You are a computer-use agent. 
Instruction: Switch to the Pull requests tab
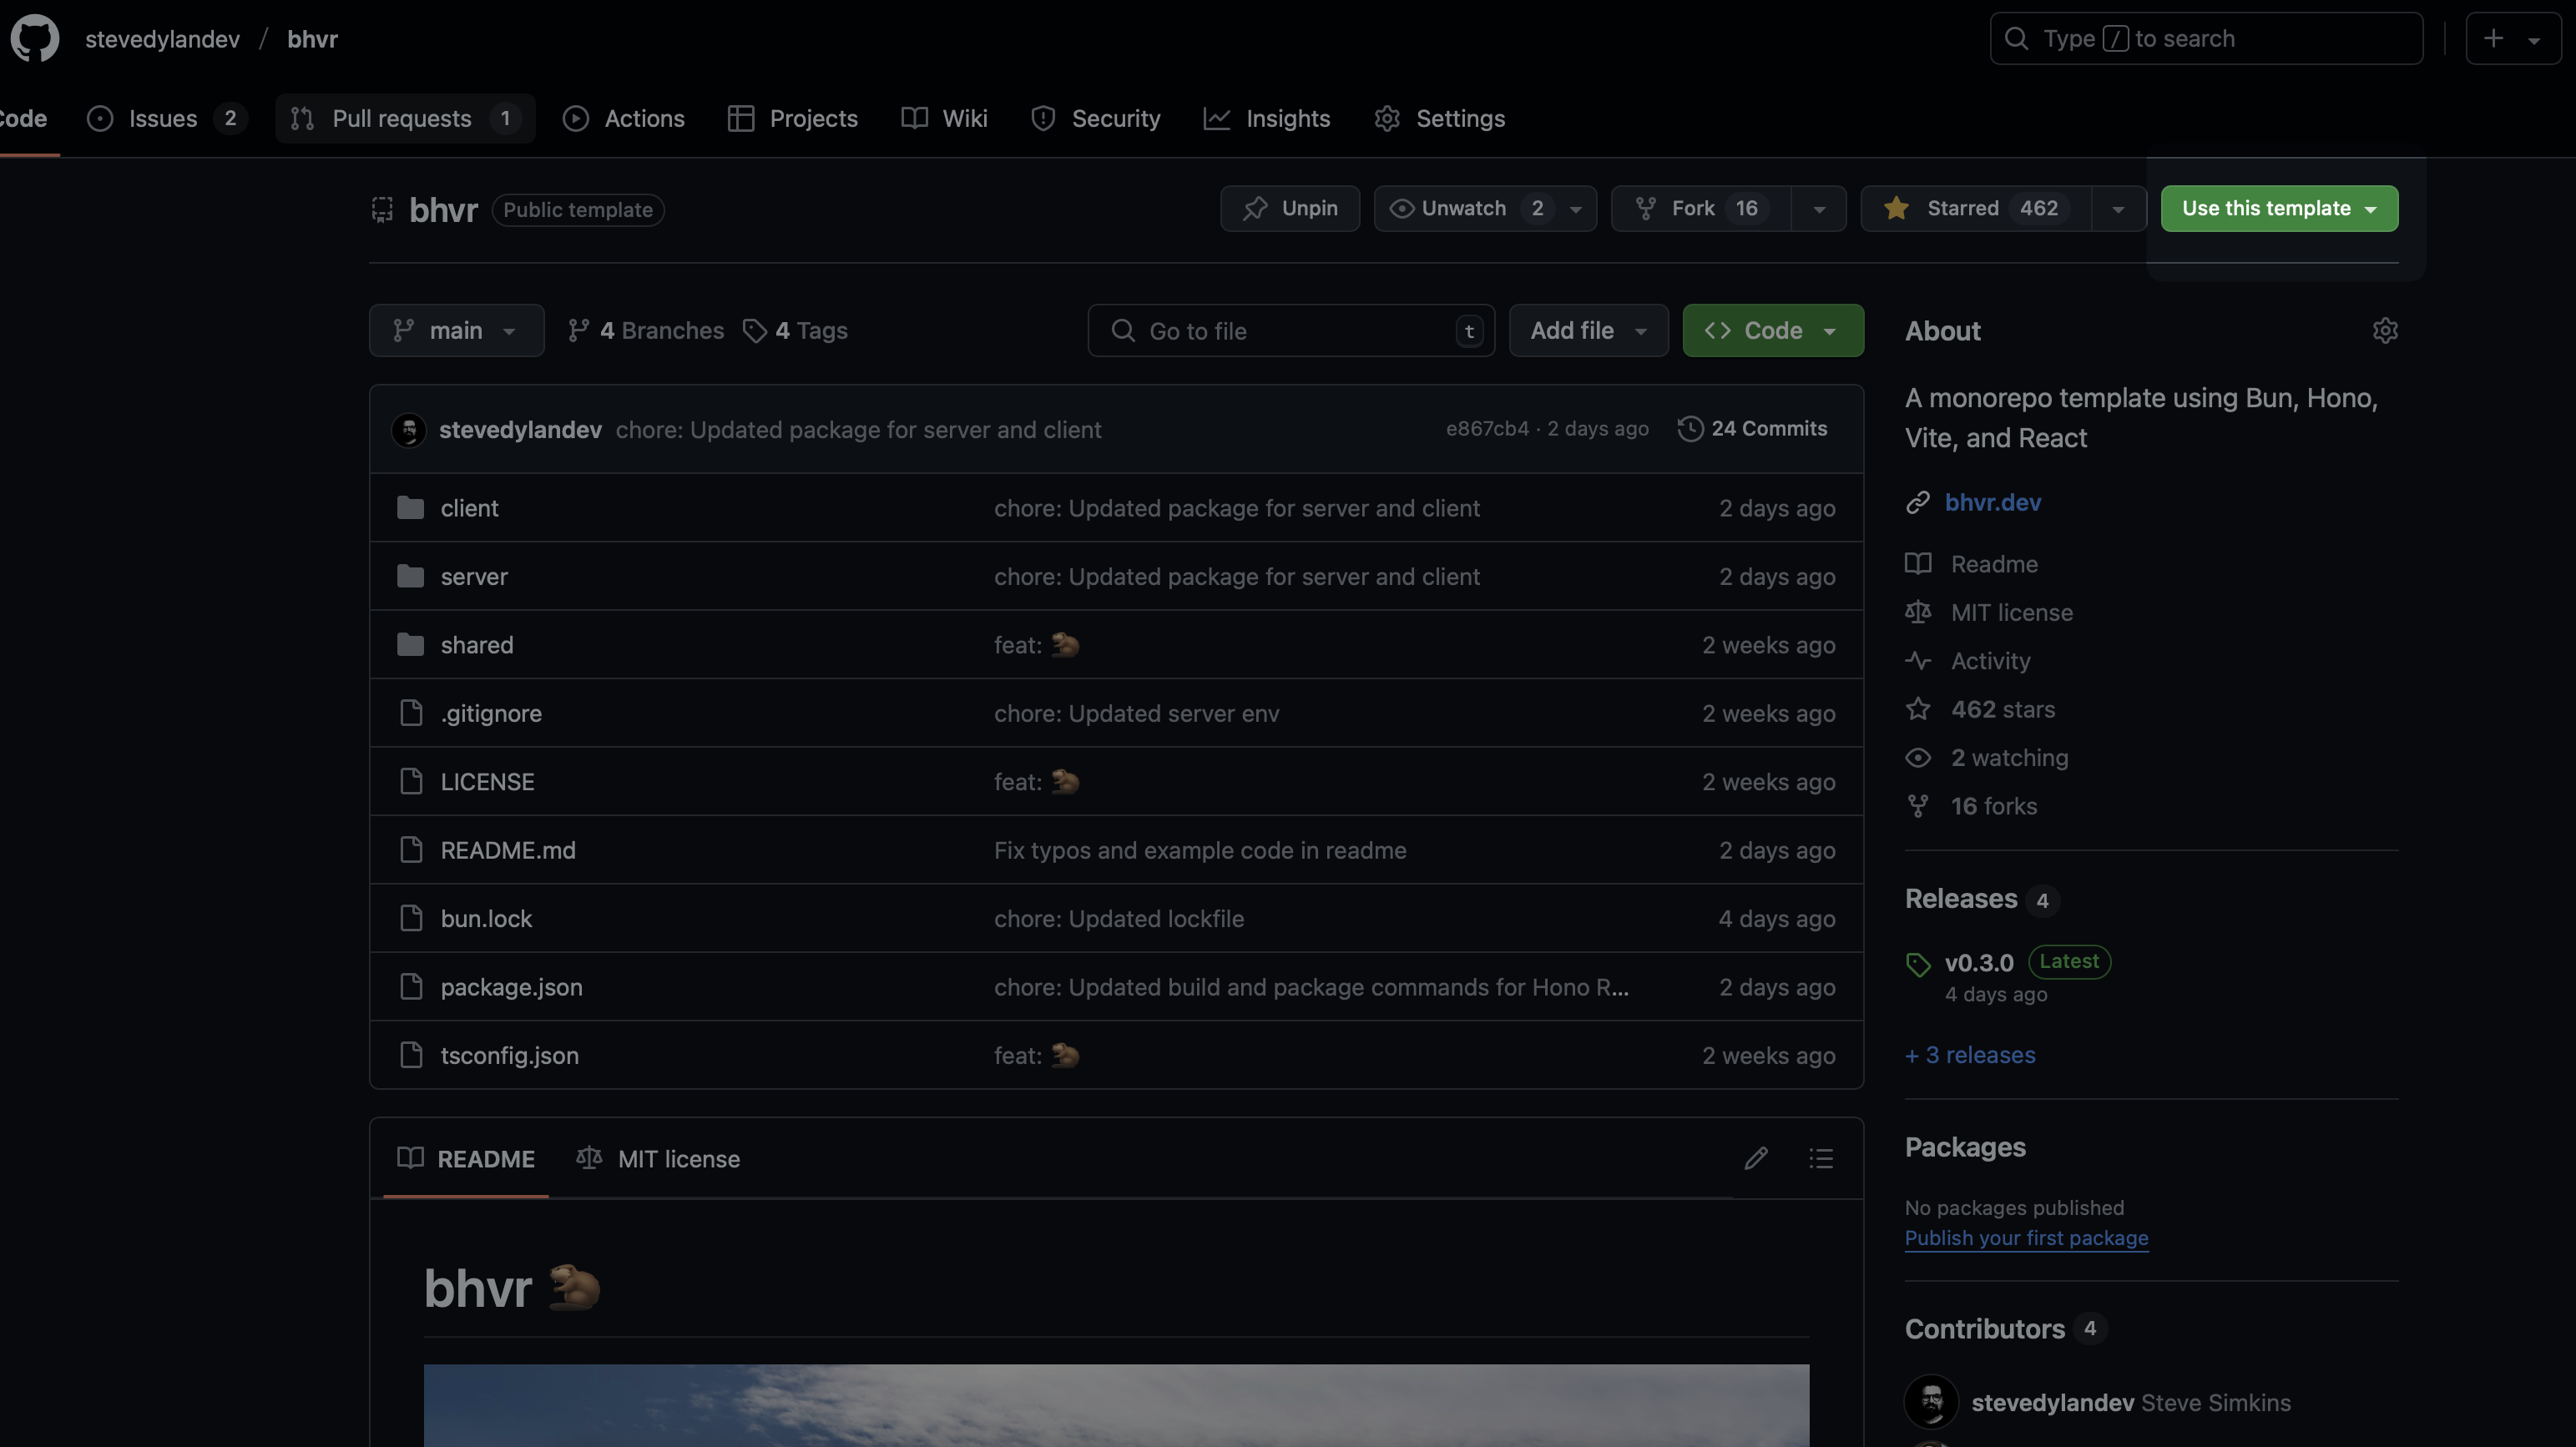click(x=404, y=118)
